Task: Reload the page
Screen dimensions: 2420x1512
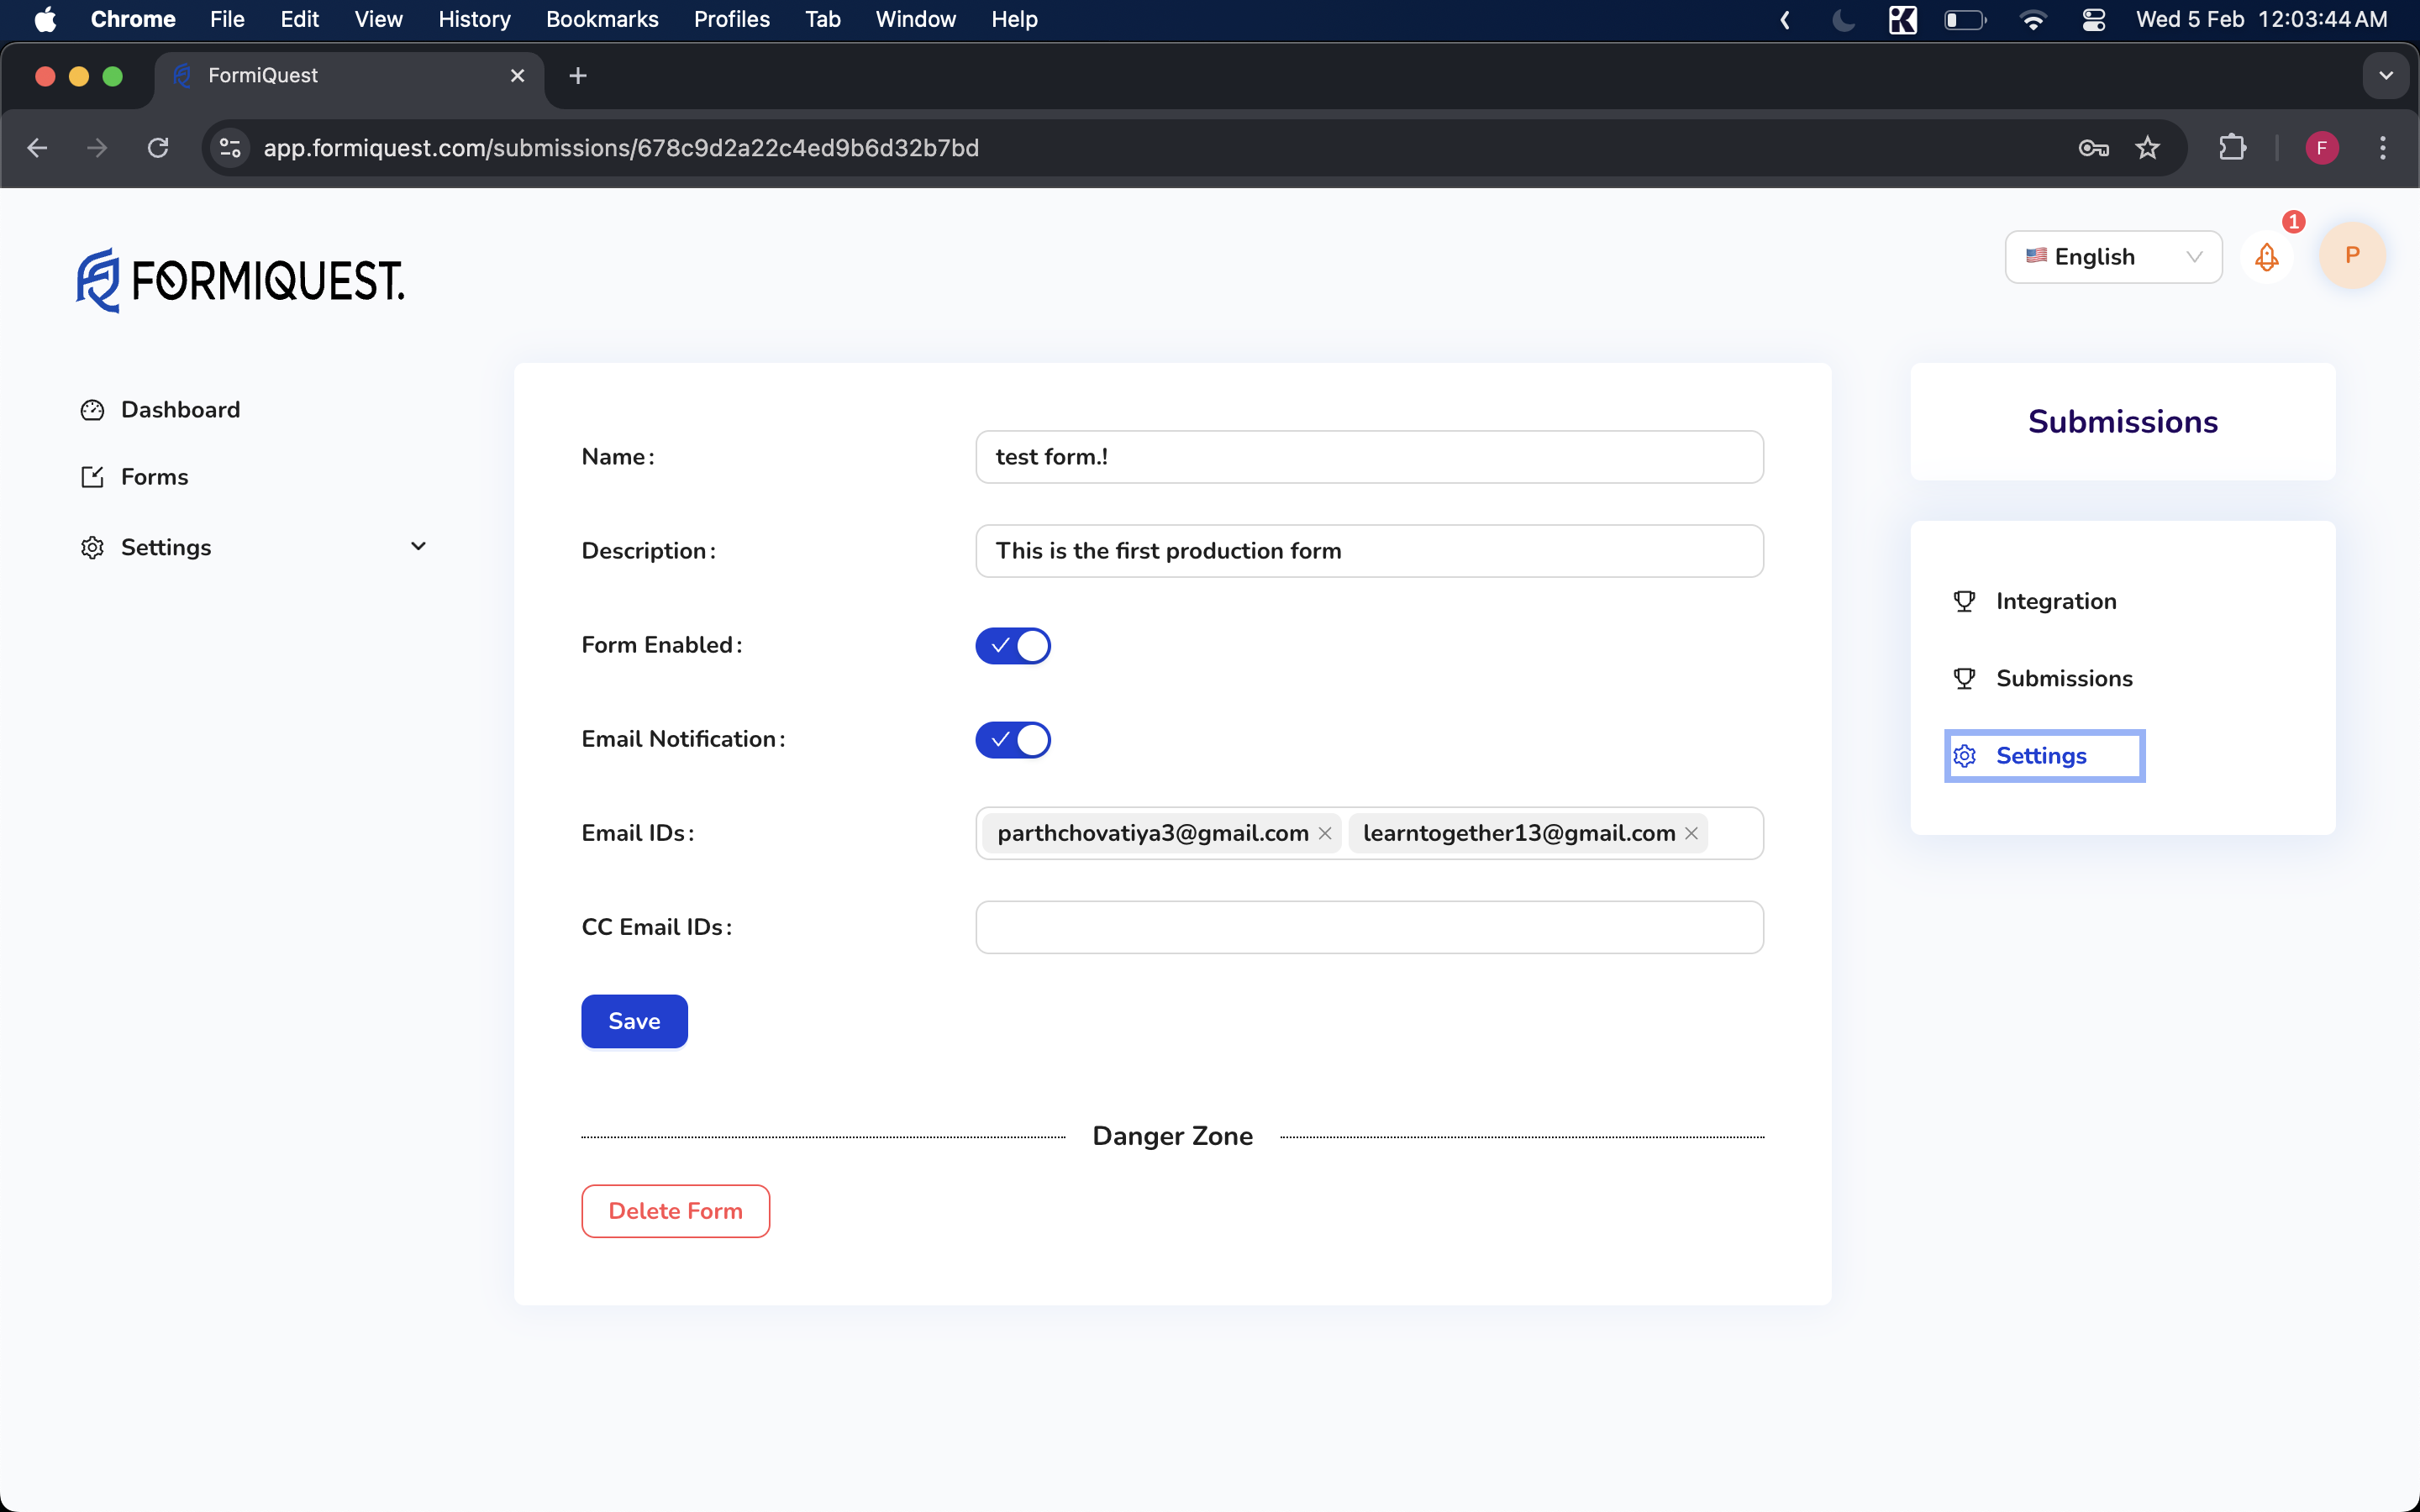Action: point(158,148)
